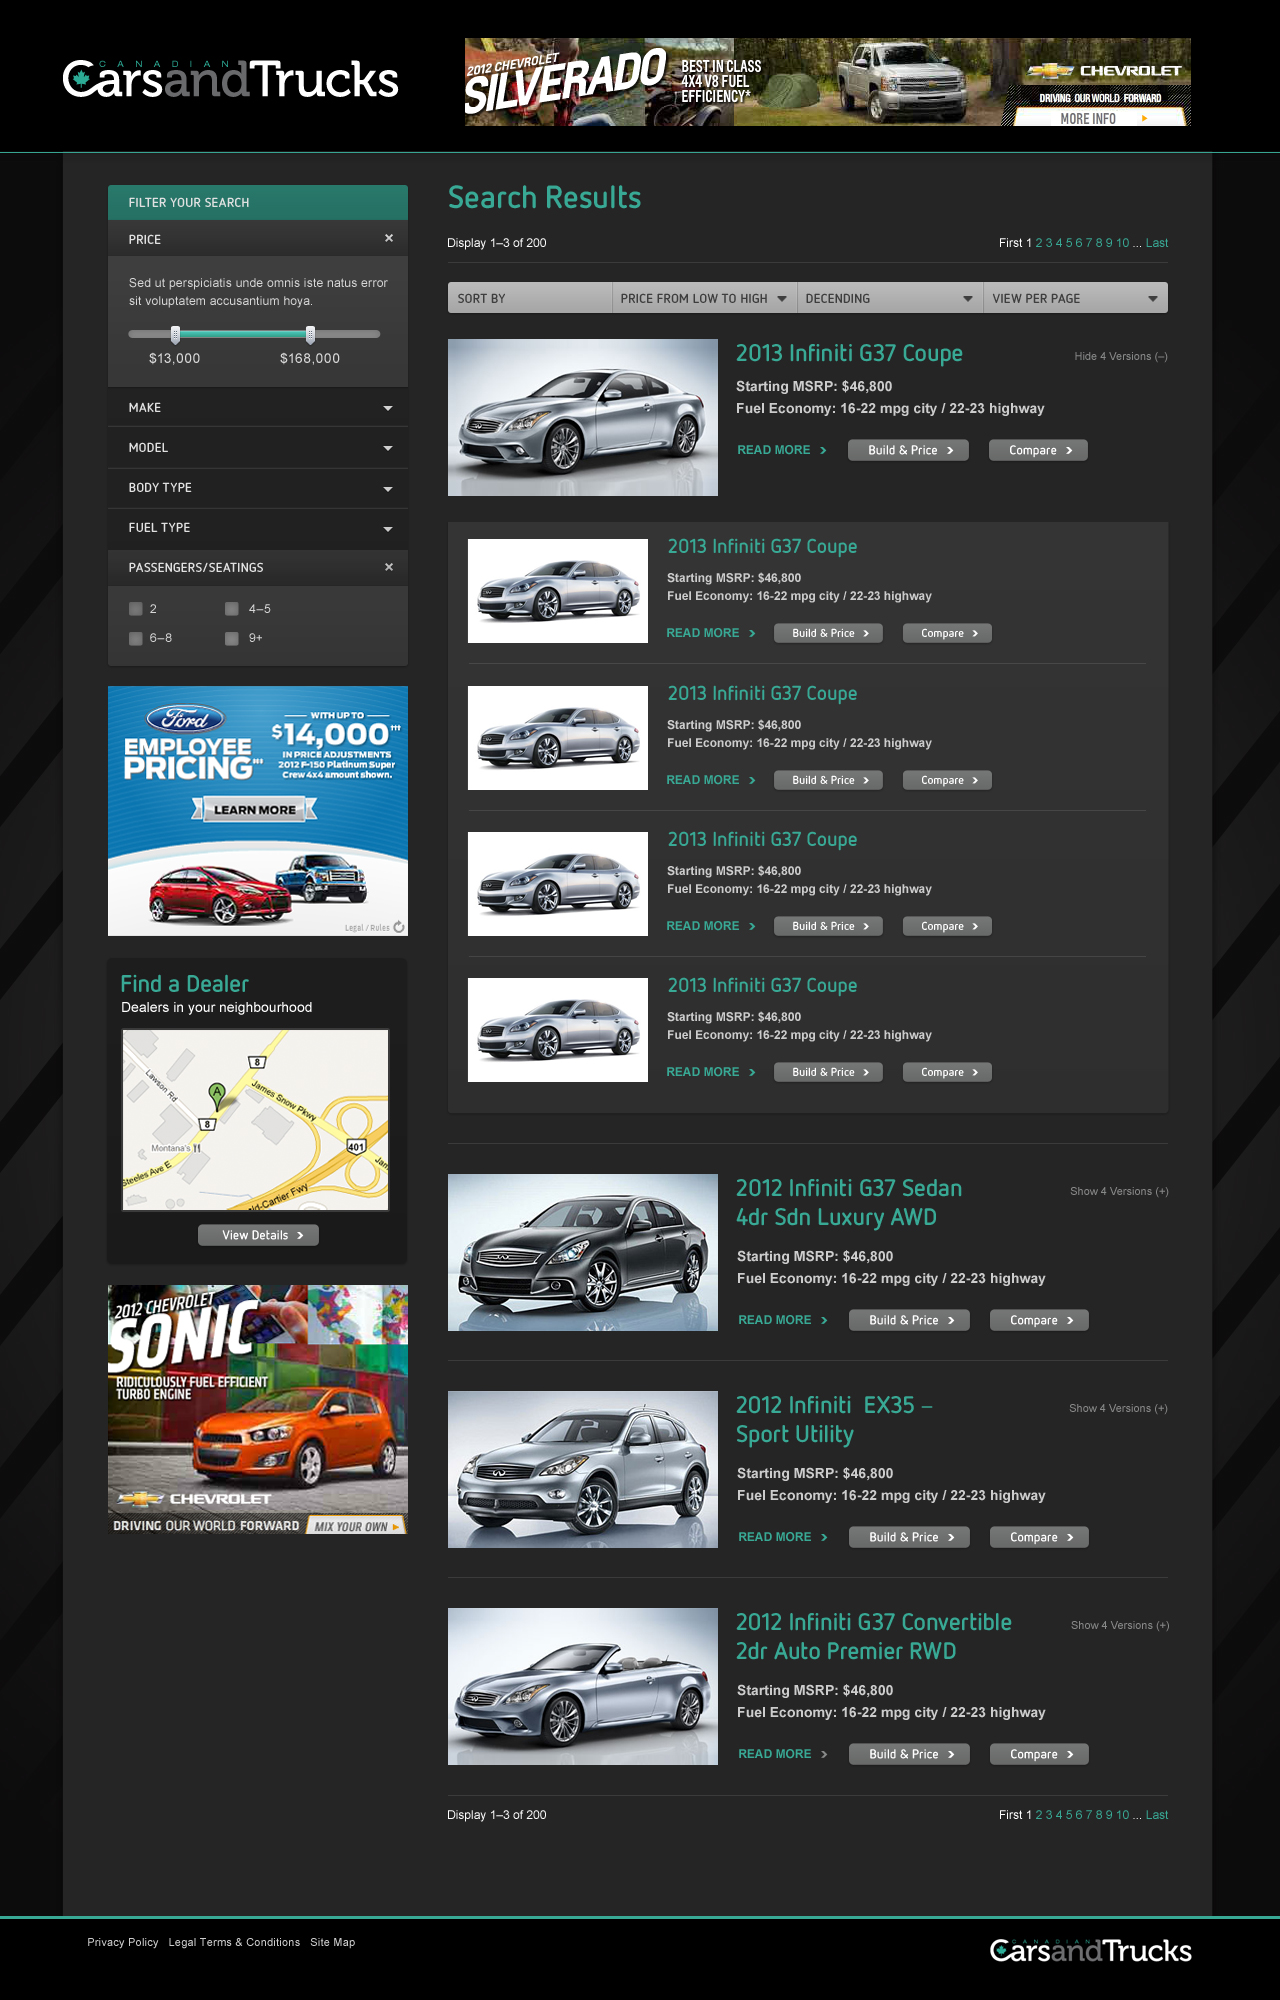Click the minimum price slider handle at $13,000
The image size is (1280, 2000).
pyautogui.click(x=175, y=334)
